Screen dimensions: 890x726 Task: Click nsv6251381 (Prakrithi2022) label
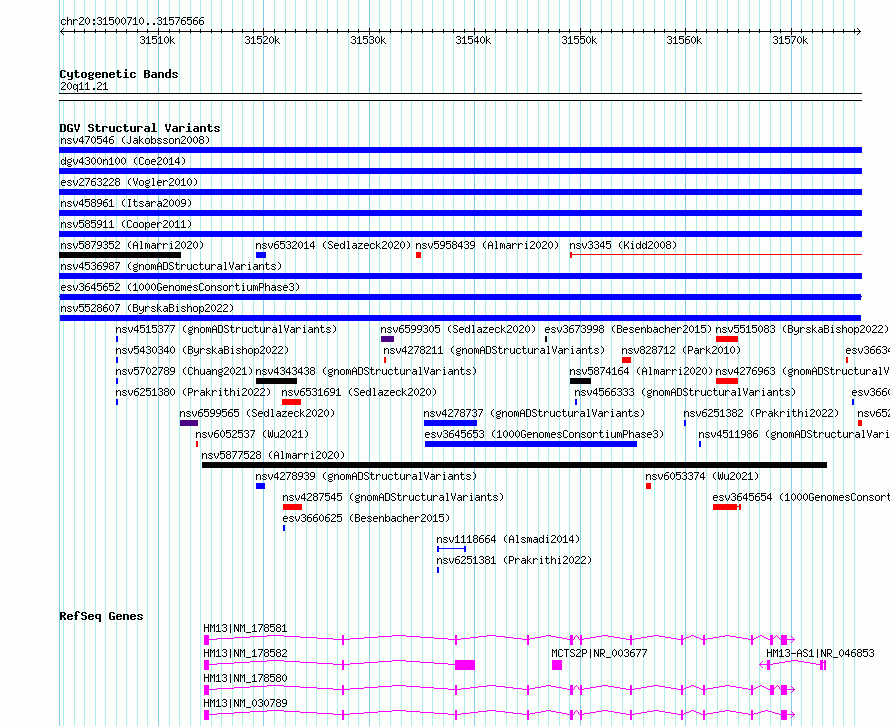pyautogui.click(x=514, y=560)
